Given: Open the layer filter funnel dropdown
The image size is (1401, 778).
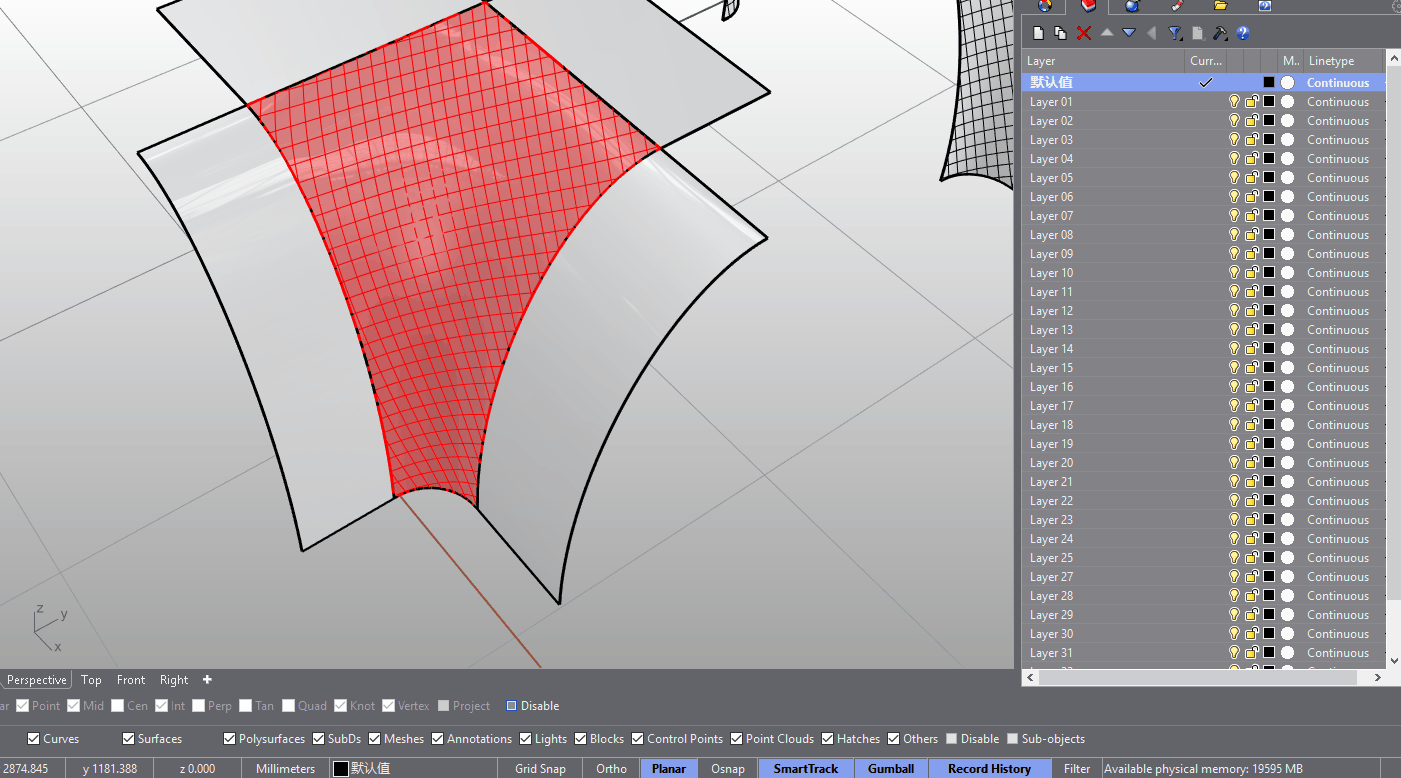Looking at the screenshot, I should (1175, 33).
